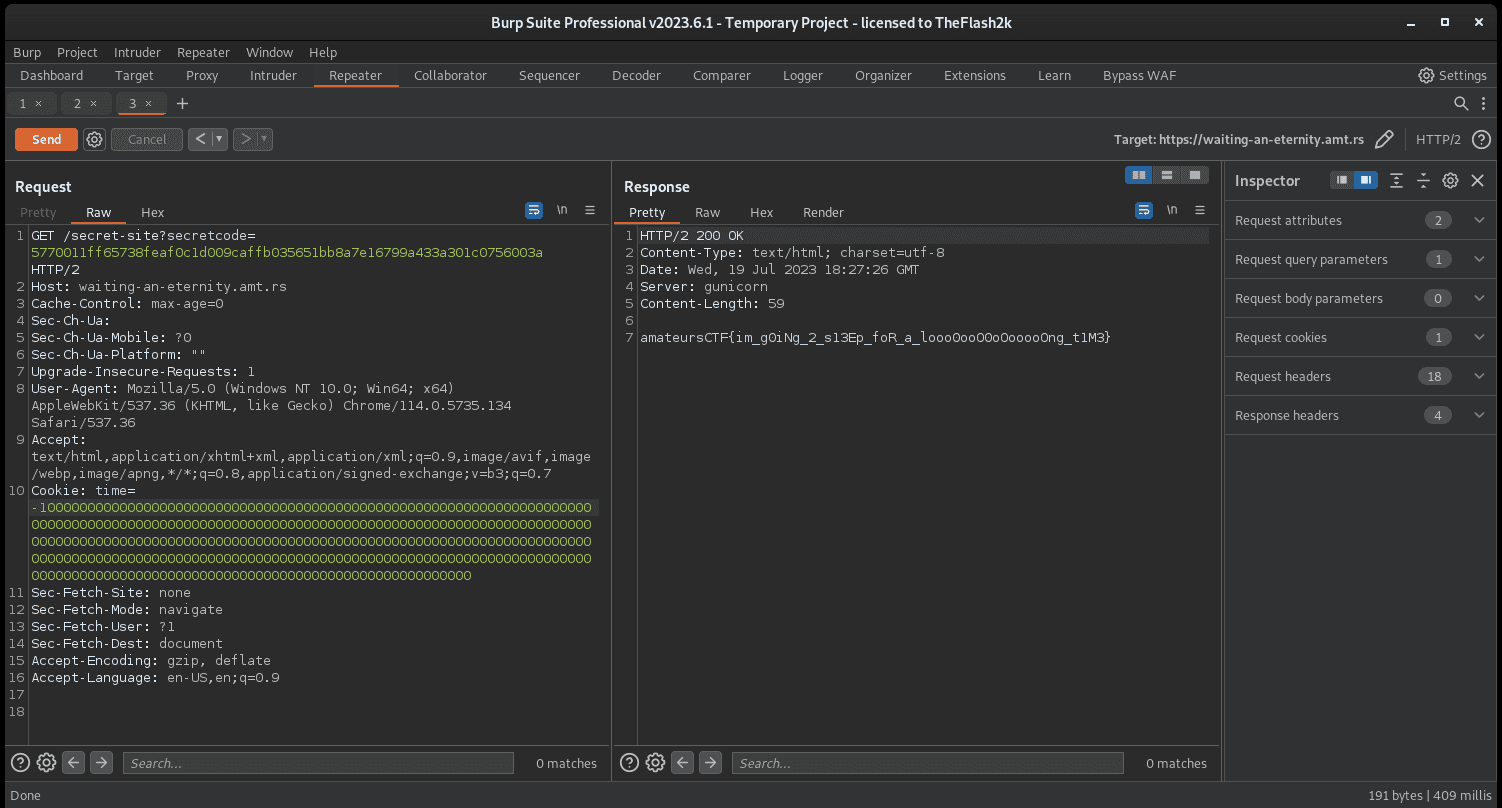Viewport: 1502px width, 808px height.
Task: Click the orange Send button
Action: coord(46,140)
